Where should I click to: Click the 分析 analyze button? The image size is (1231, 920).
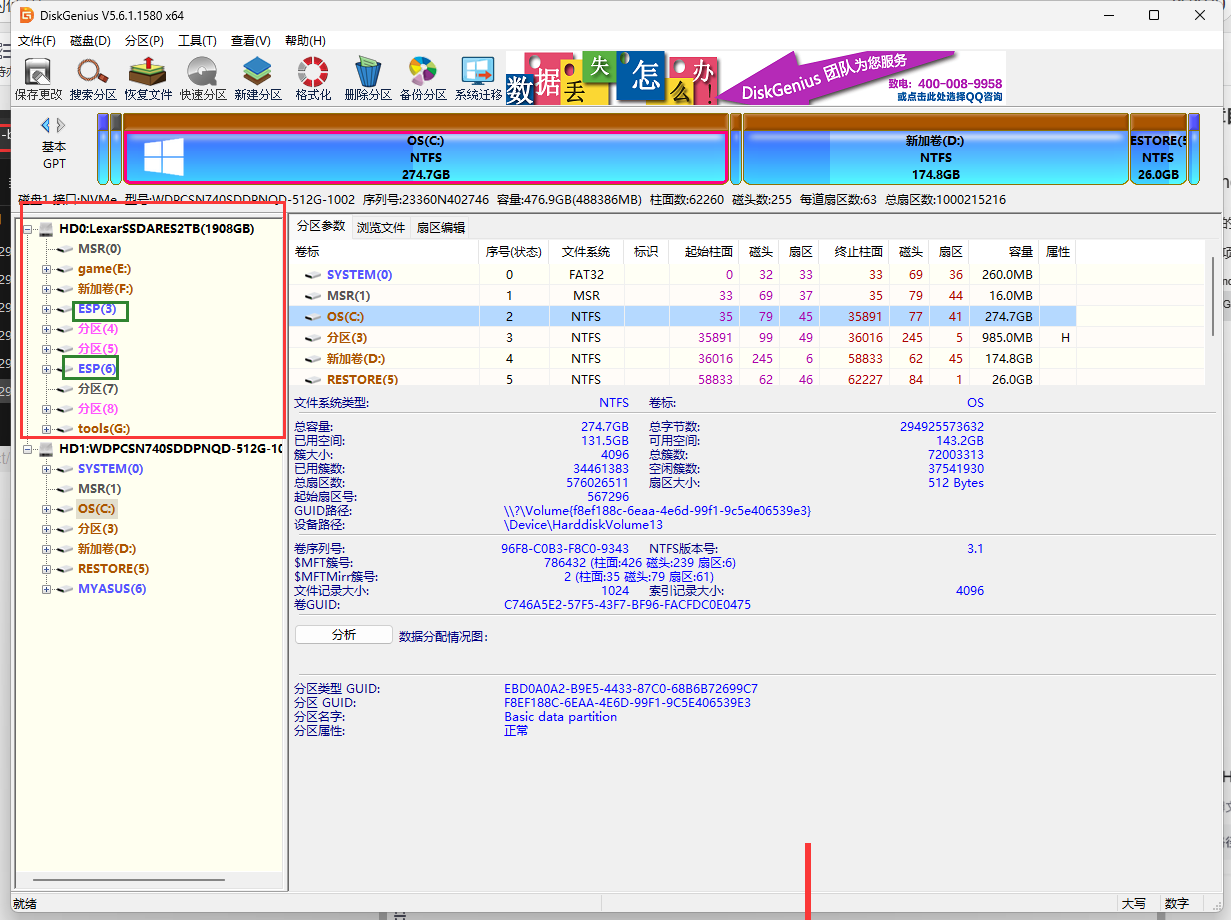pyautogui.click(x=343, y=635)
